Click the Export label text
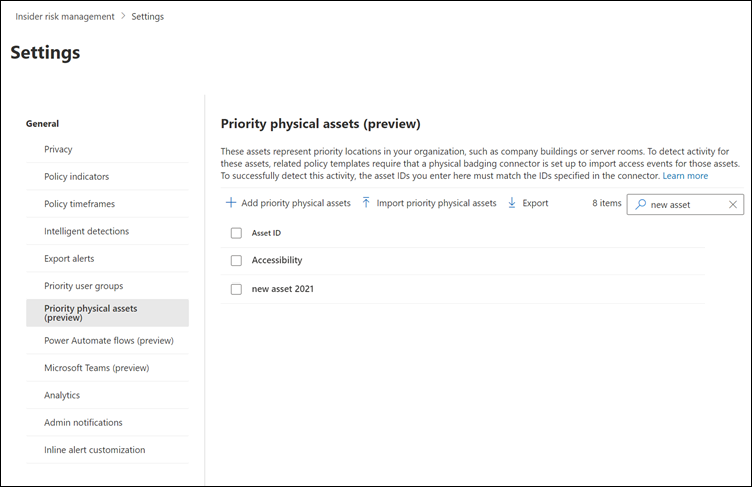The height and width of the screenshot is (487, 752). (x=535, y=203)
